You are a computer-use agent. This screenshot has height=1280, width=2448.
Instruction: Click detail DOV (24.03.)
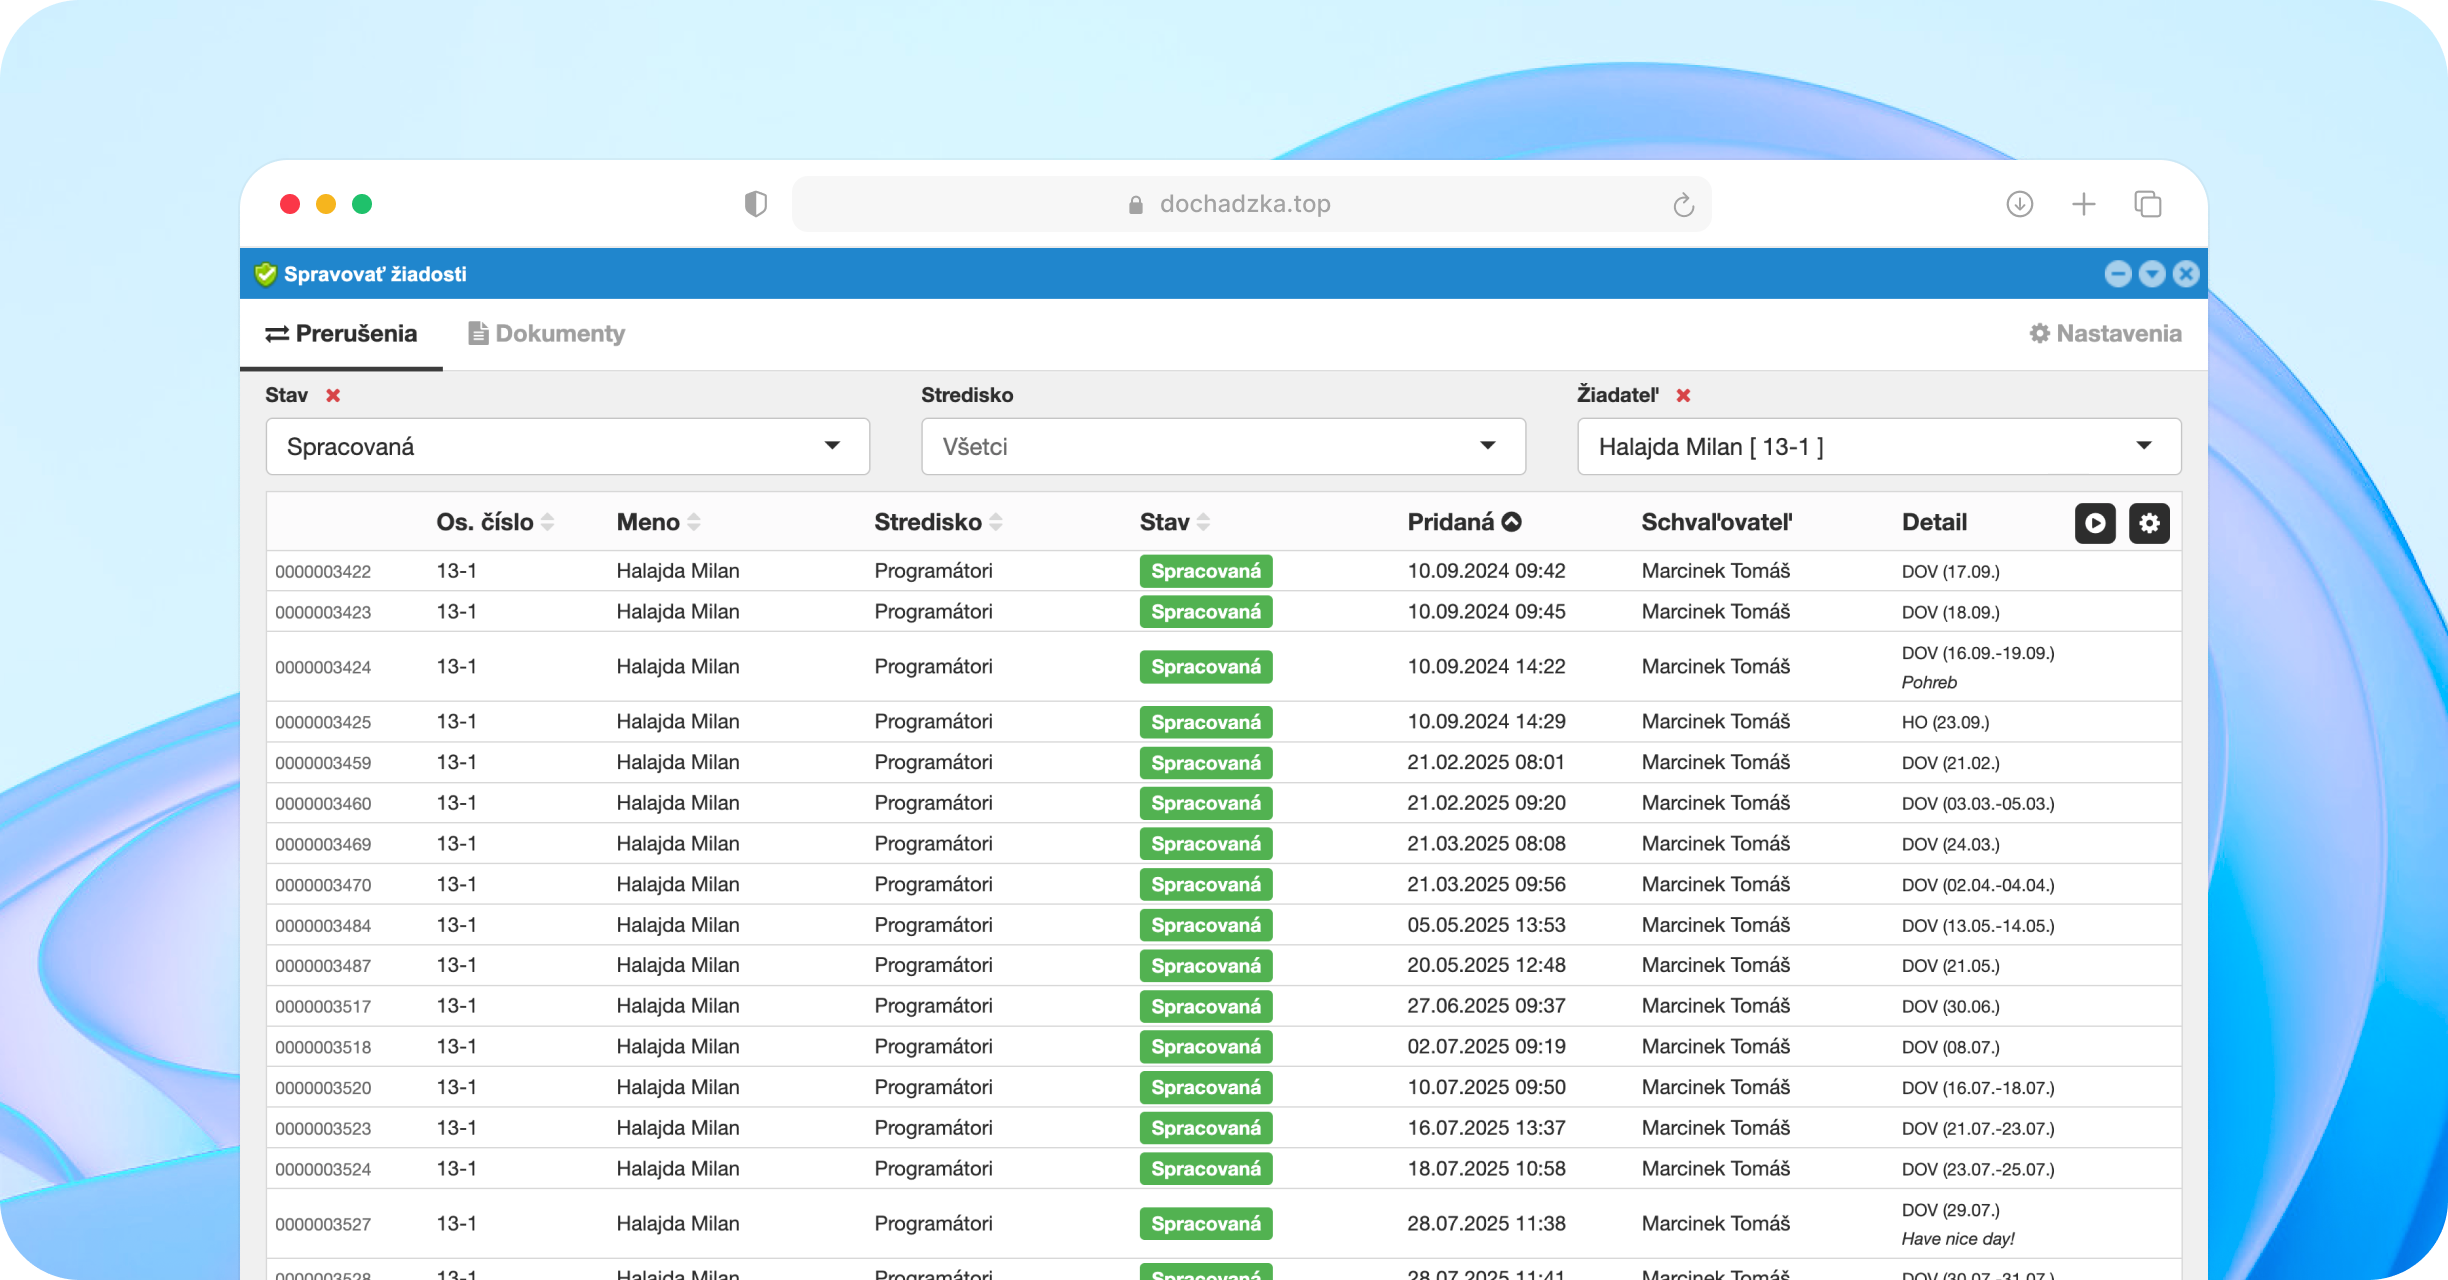click(1950, 844)
